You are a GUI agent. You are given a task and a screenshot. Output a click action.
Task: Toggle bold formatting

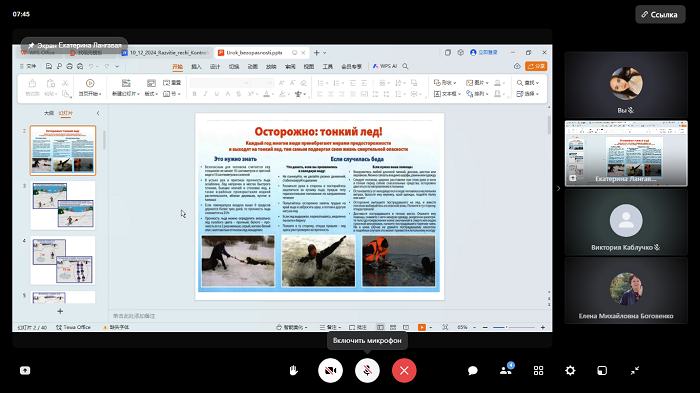coord(194,94)
